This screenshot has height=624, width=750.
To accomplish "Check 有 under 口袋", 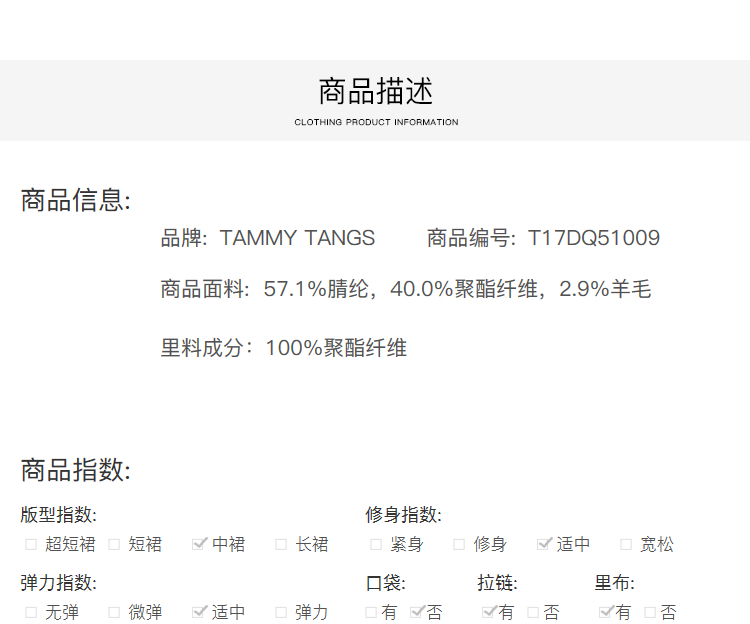I will pos(371,612).
